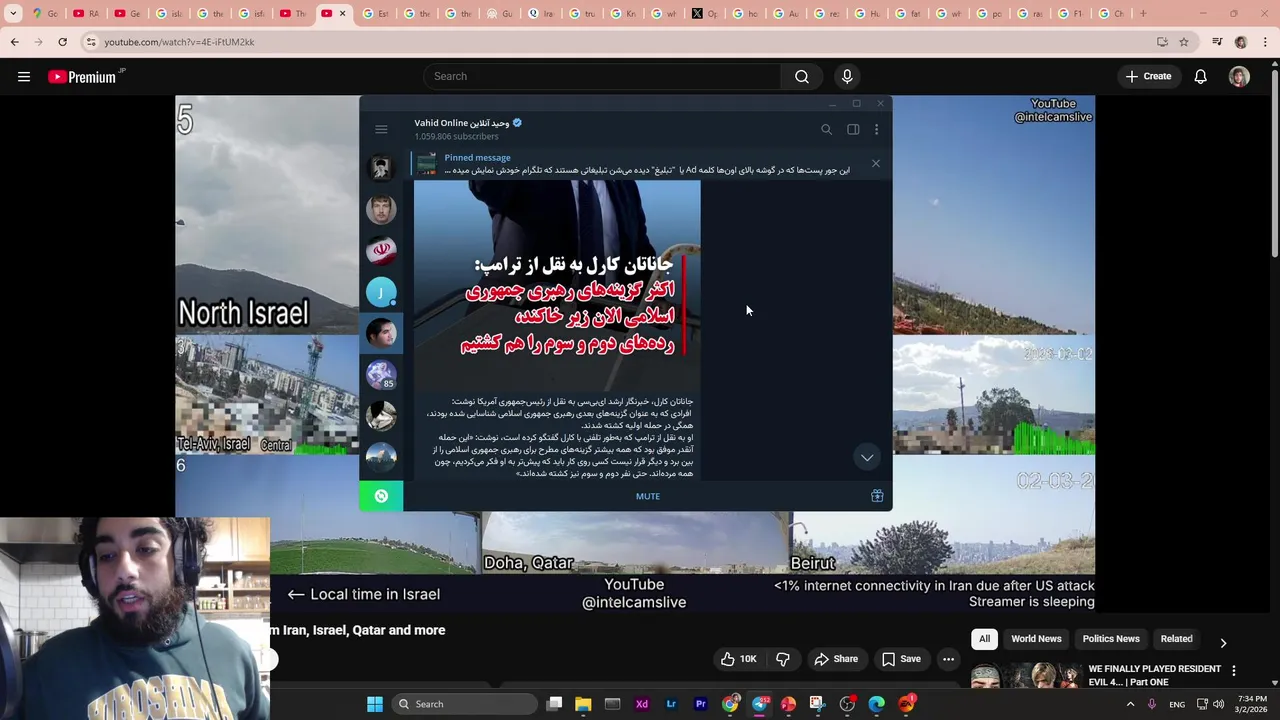Open the ENG language switcher
The height and width of the screenshot is (720, 1280).
[x=1177, y=704]
